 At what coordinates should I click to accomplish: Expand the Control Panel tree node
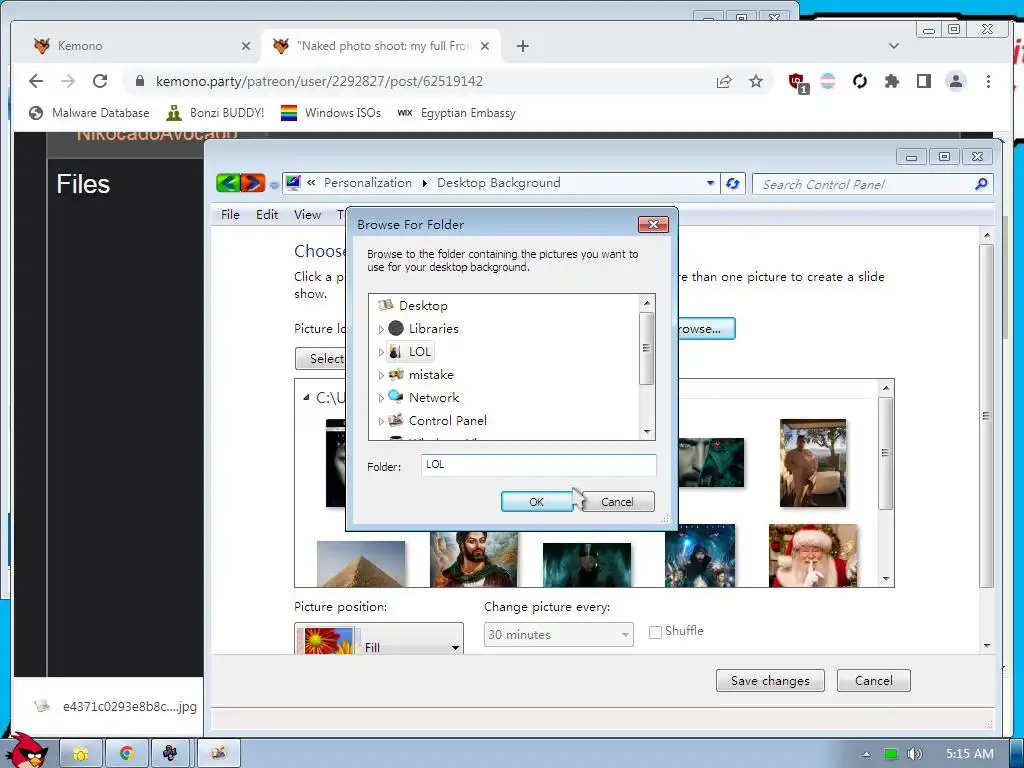tap(381, 421)
